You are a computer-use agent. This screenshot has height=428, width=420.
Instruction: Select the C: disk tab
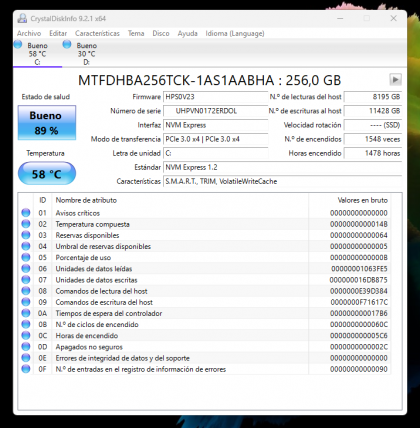(37, 53)
